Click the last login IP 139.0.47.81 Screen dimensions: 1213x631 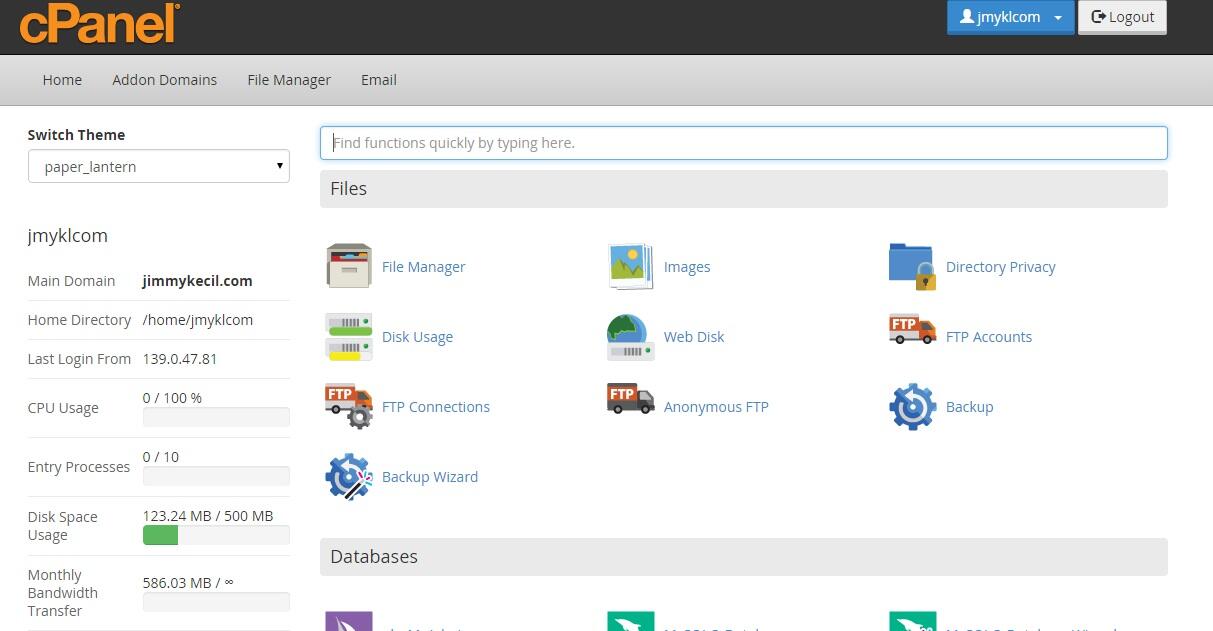[x=180, y=359]
